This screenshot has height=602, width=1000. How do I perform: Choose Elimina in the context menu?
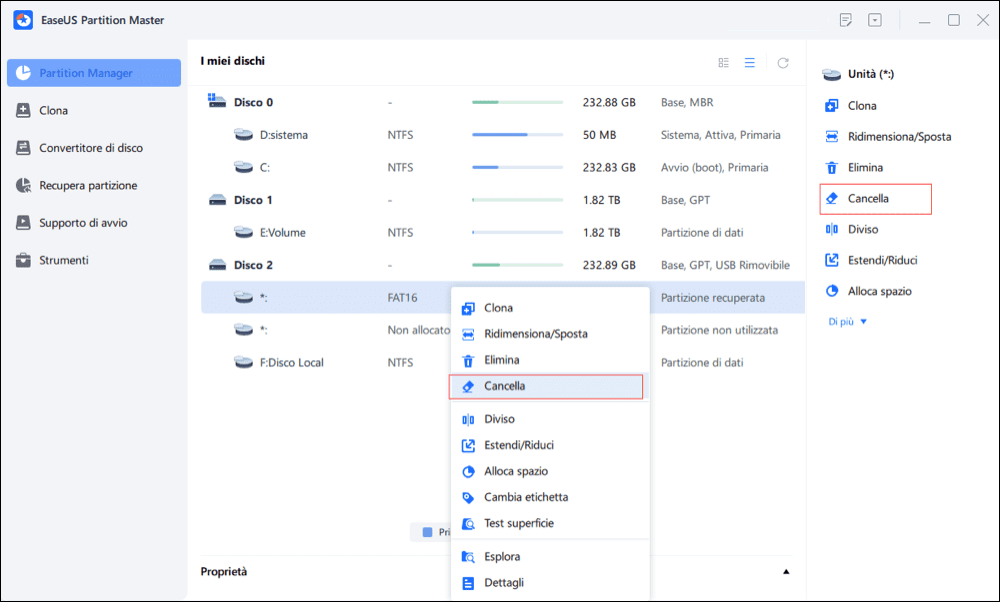[x=550, y=360]
